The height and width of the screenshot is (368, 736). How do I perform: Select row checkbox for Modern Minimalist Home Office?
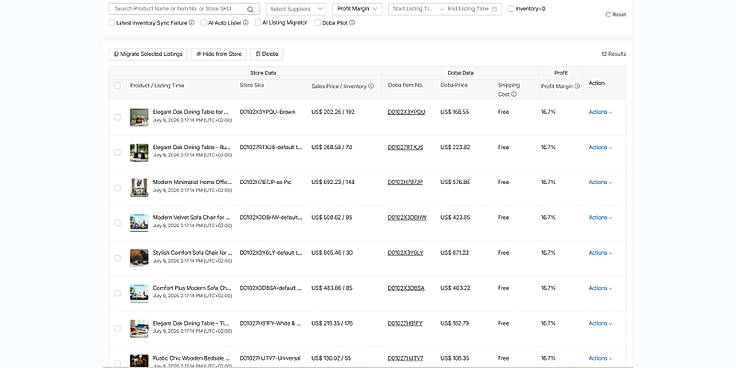point(117,188)
